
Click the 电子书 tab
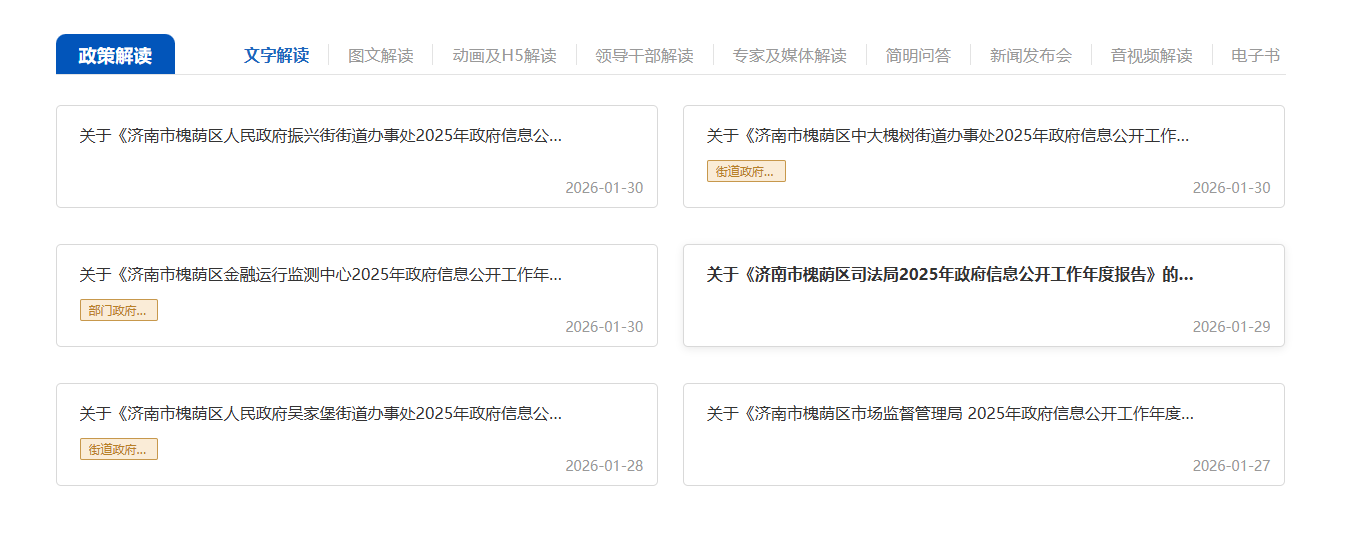[x=1255, y=55]
